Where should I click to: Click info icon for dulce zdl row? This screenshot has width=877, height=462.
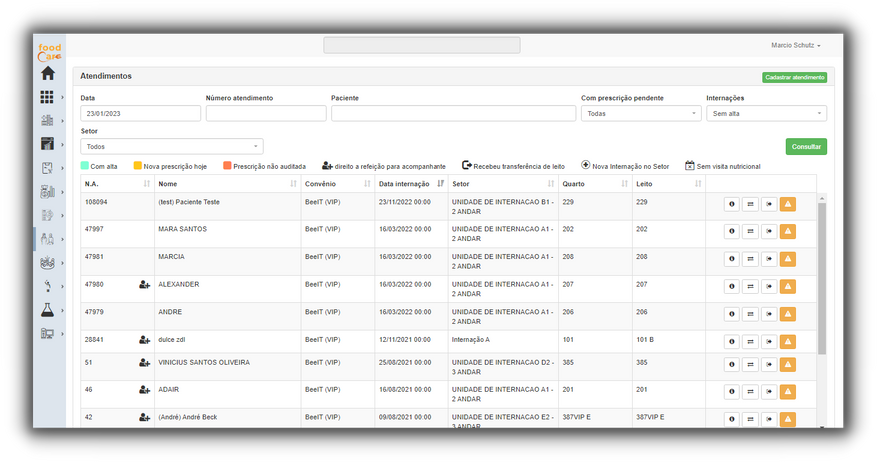point(732,342)
